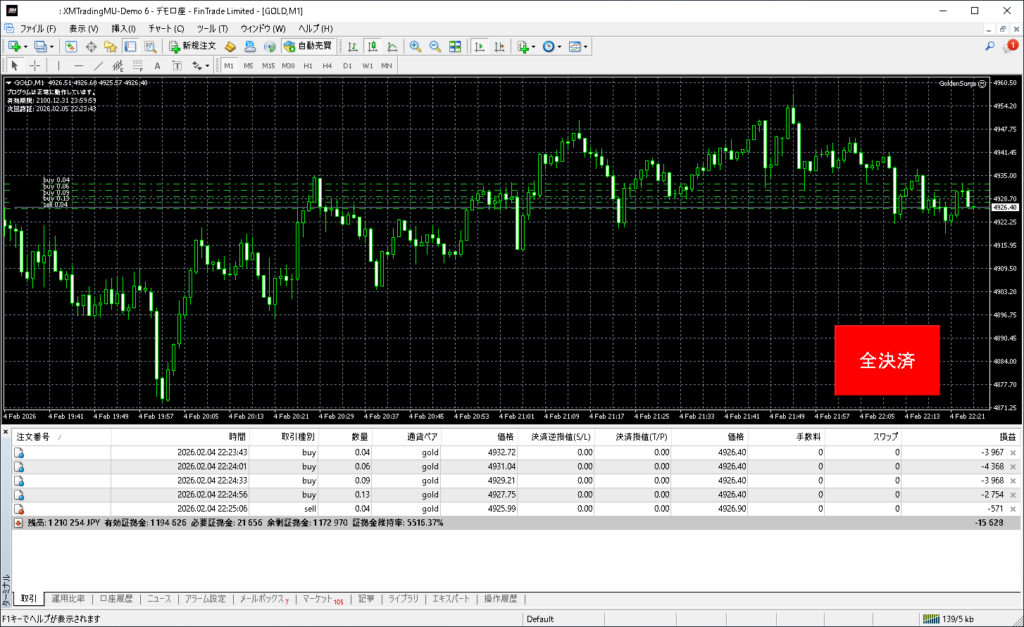Open the search magnifier in top right
Screen dimensions: 1024x627
tap(990, 46)
